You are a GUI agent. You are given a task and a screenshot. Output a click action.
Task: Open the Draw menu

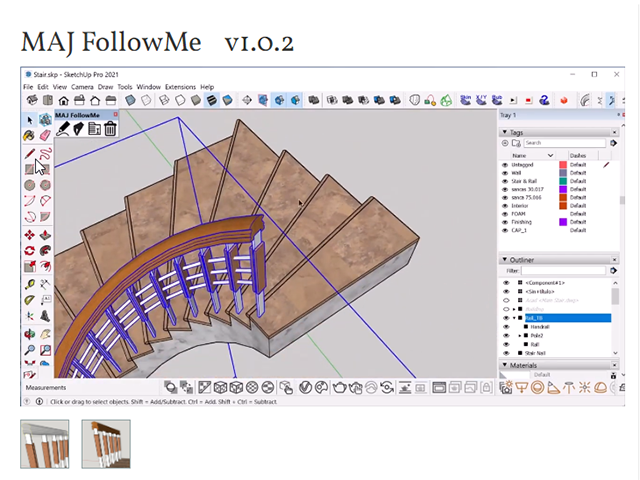(105, 87)
